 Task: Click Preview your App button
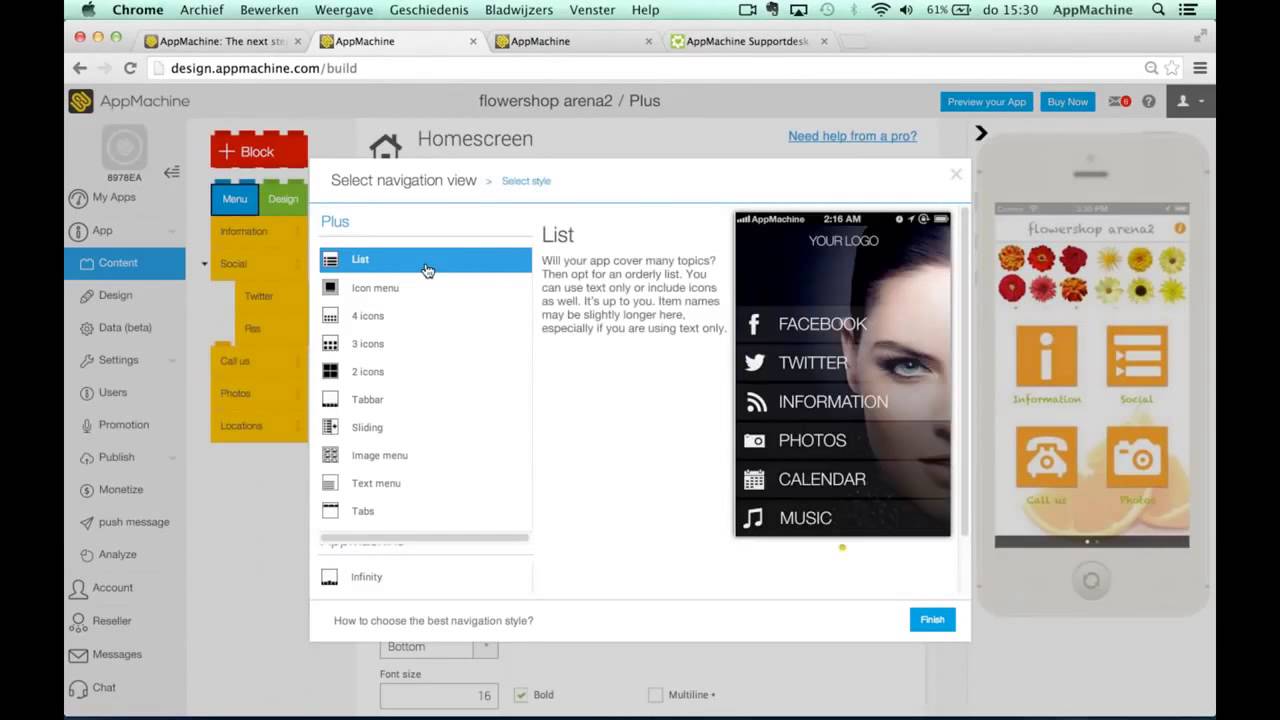click(x=986, y=102)
